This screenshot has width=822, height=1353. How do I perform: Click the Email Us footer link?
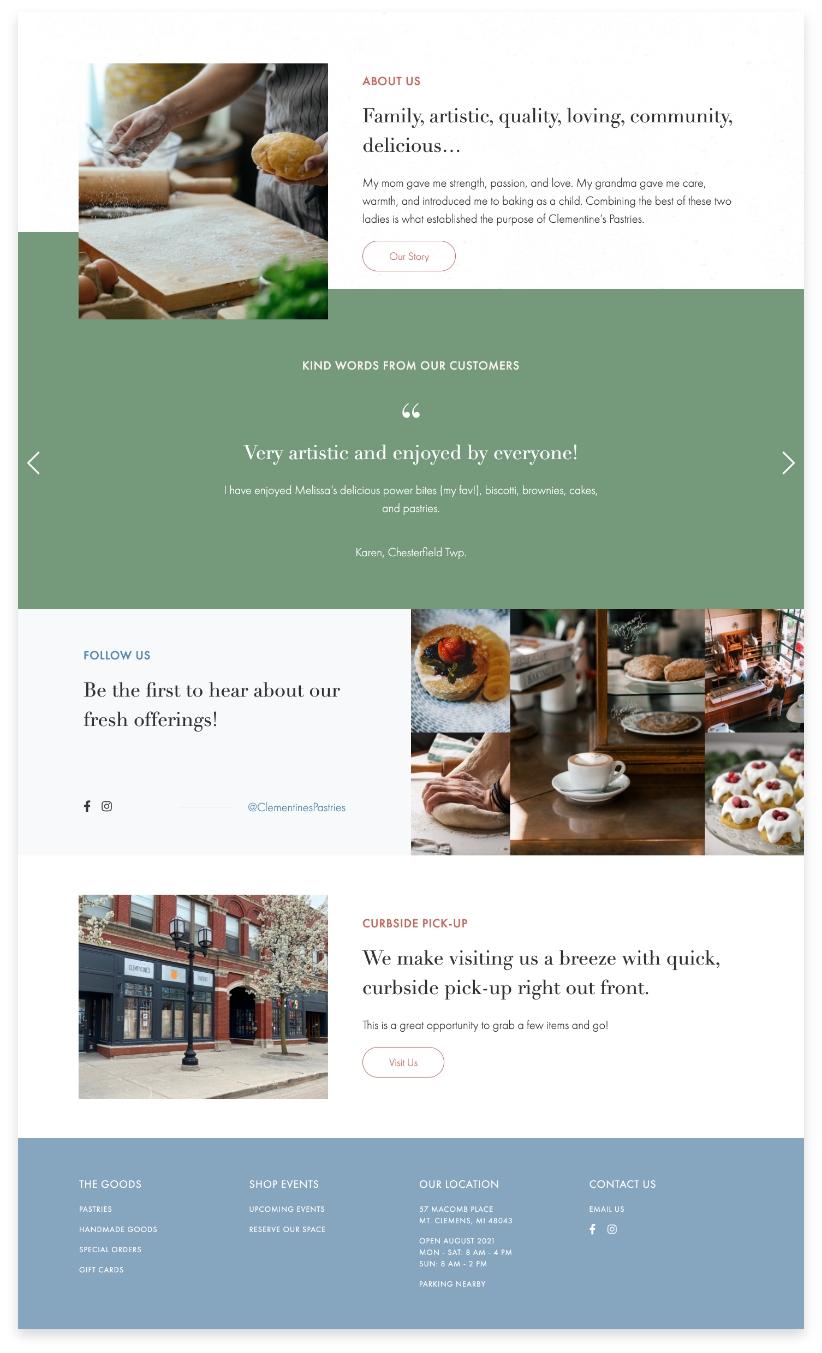point(607,1209)
